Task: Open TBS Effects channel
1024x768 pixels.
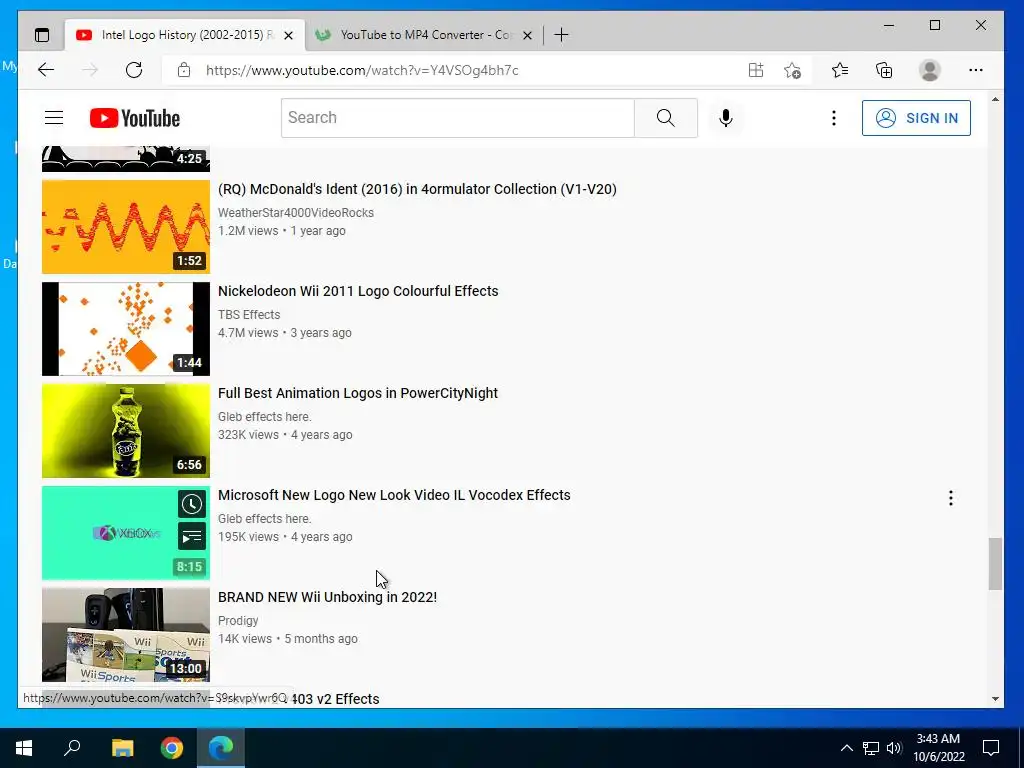Action: (x=249, y=315)
